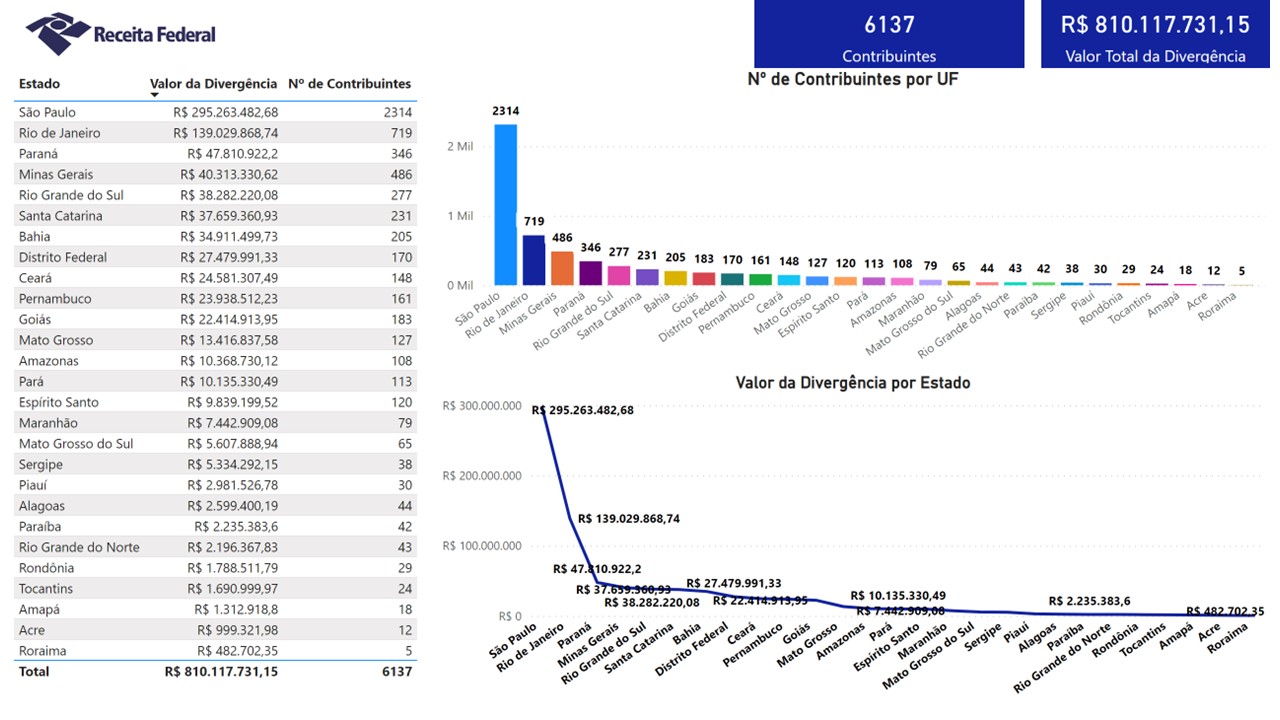
Task: Click the R$ 482.702,35 label on line chart
Action: (x=1225, y=611)
